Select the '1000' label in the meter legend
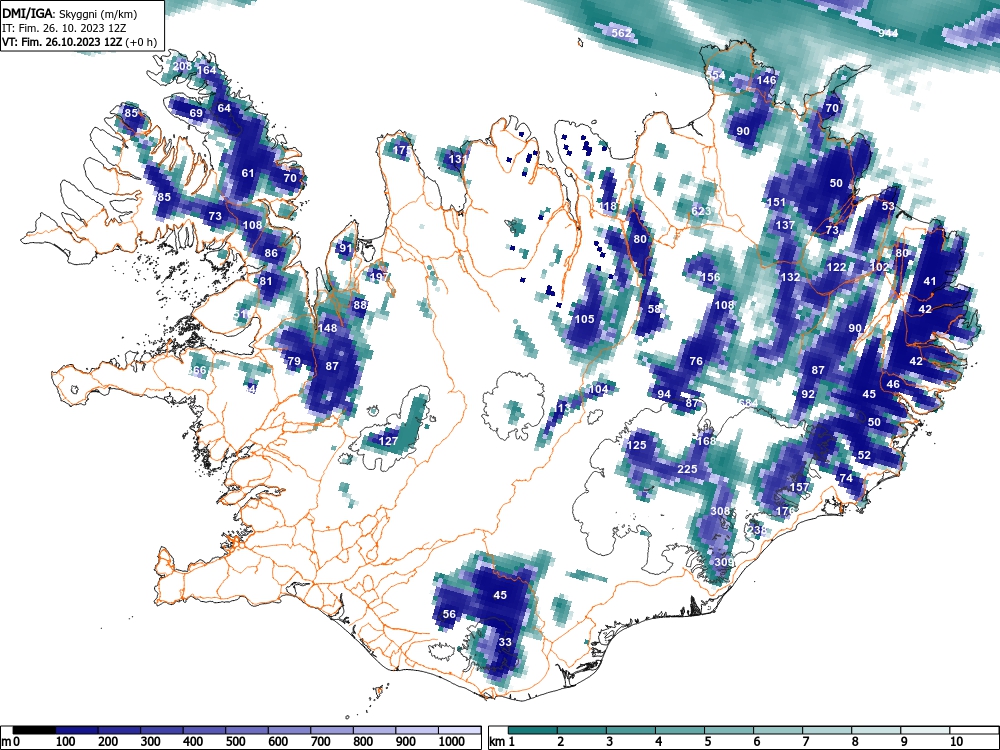 coord(452,741)
